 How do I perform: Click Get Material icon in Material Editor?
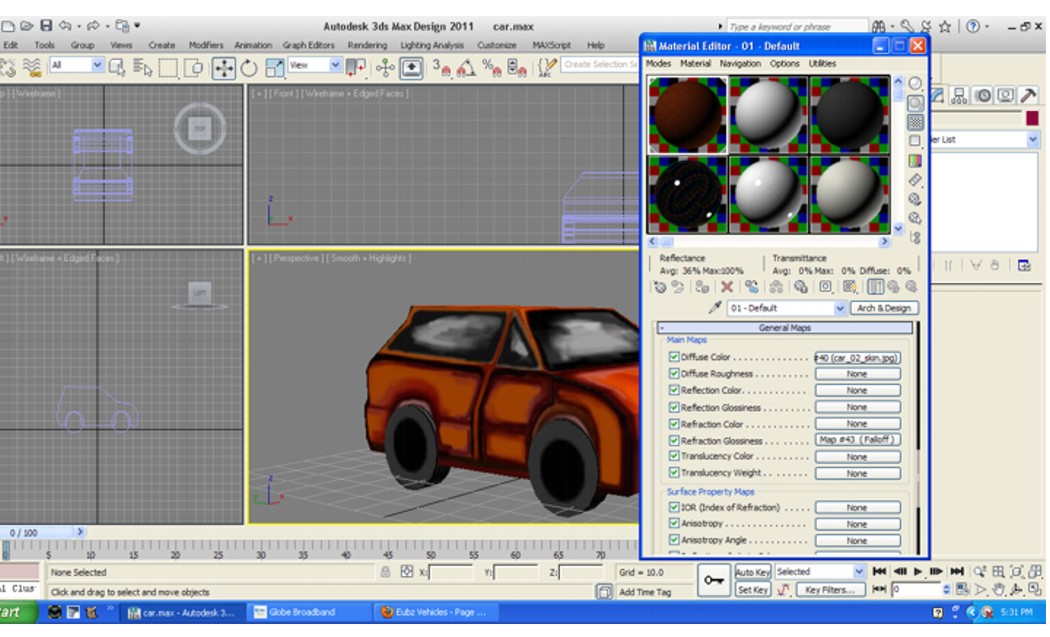pos(660,287)
